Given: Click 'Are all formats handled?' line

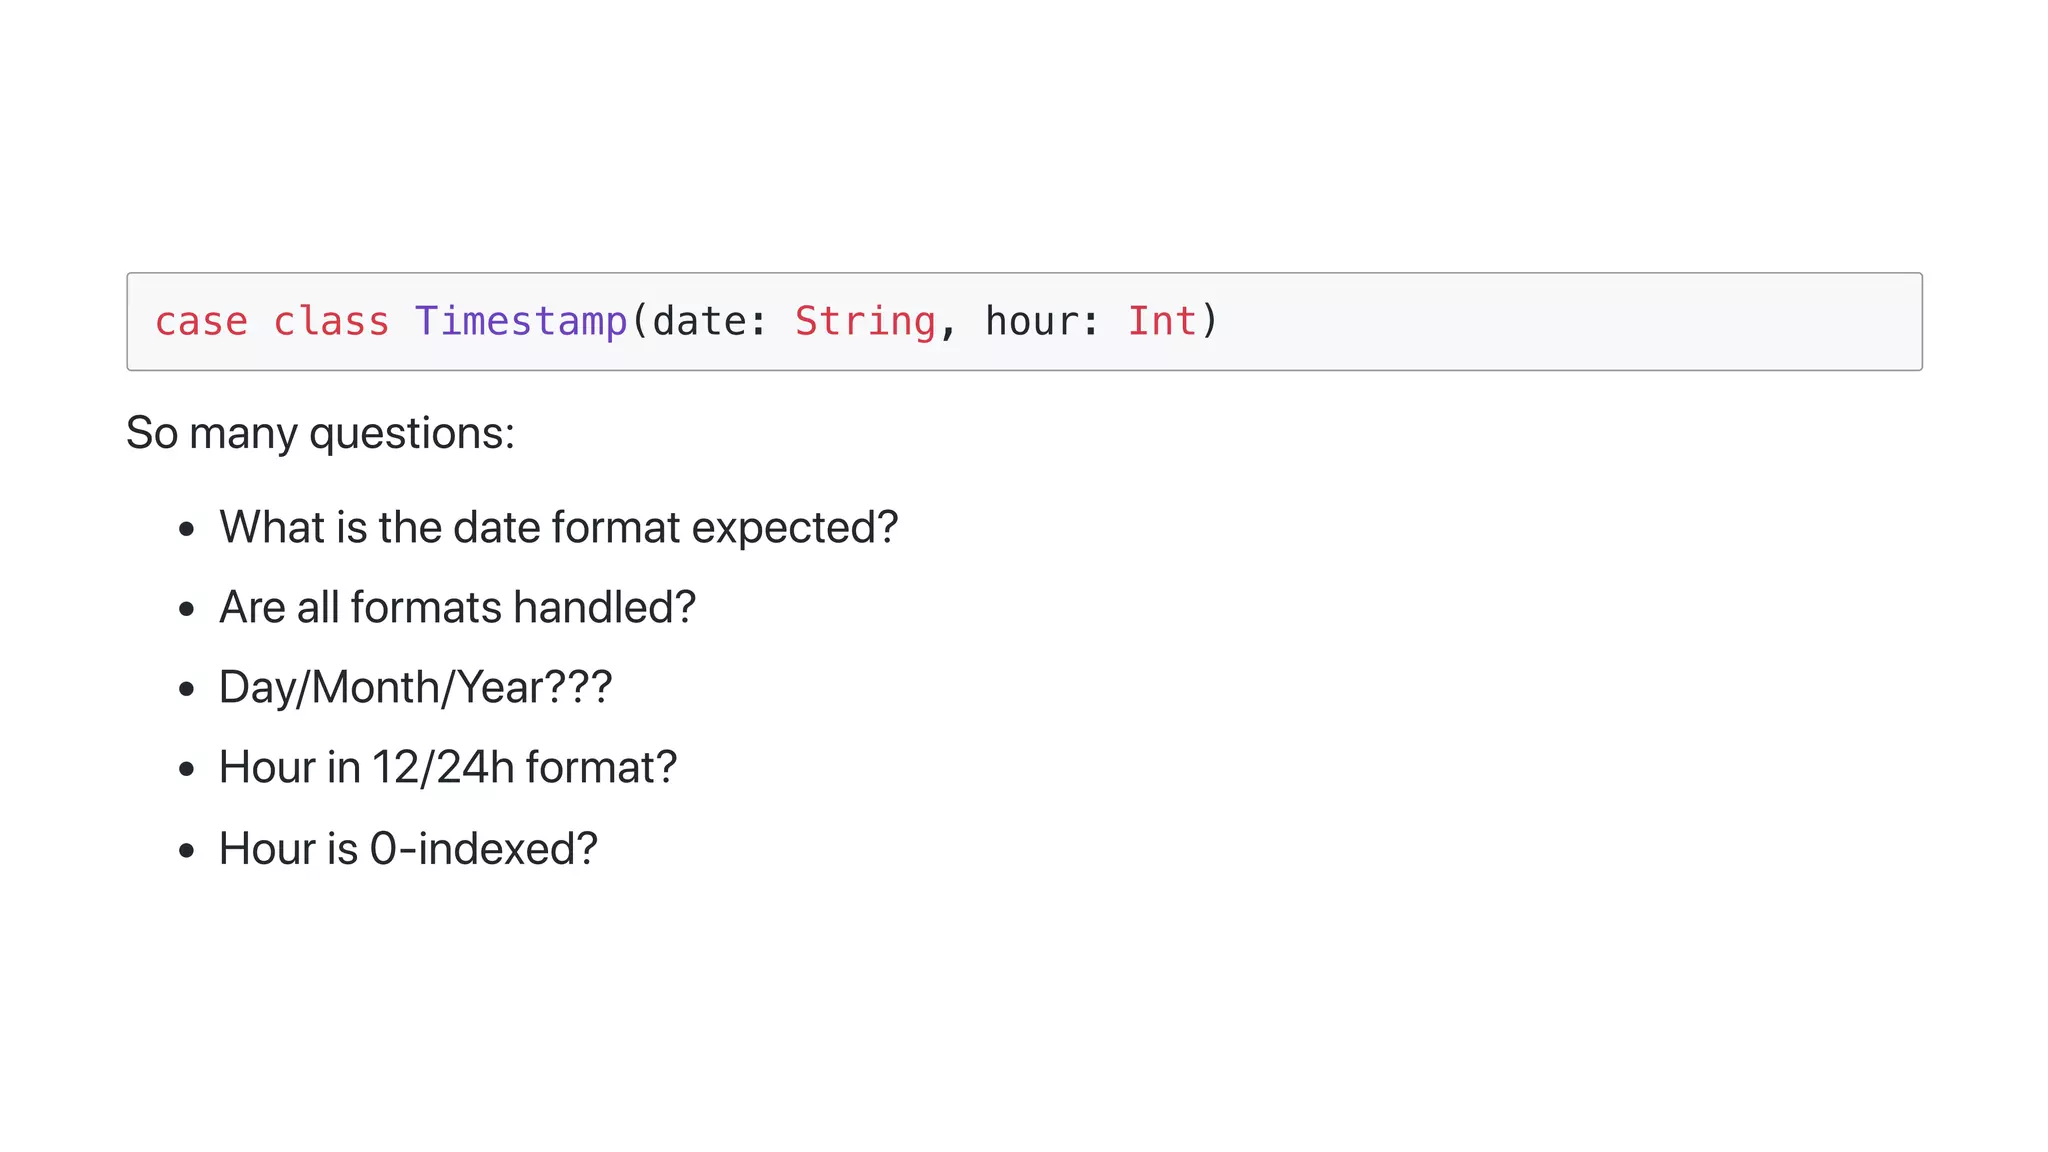Looking at the screenshot, I should [457, 607].
